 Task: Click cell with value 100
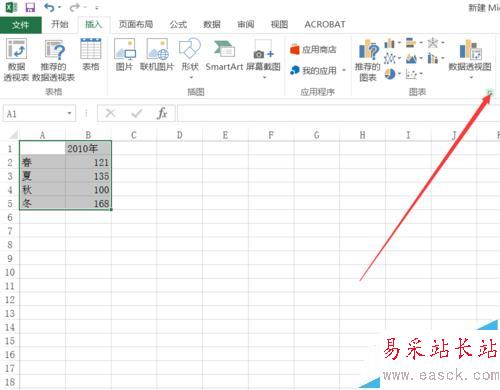coord(88,190)
